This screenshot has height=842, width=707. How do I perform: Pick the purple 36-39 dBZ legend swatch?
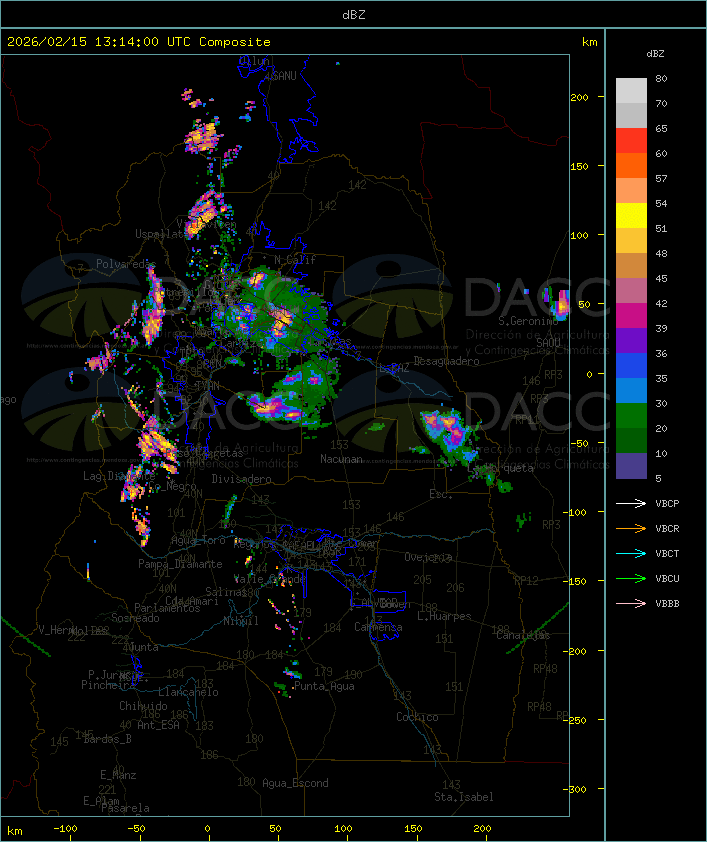631,340
